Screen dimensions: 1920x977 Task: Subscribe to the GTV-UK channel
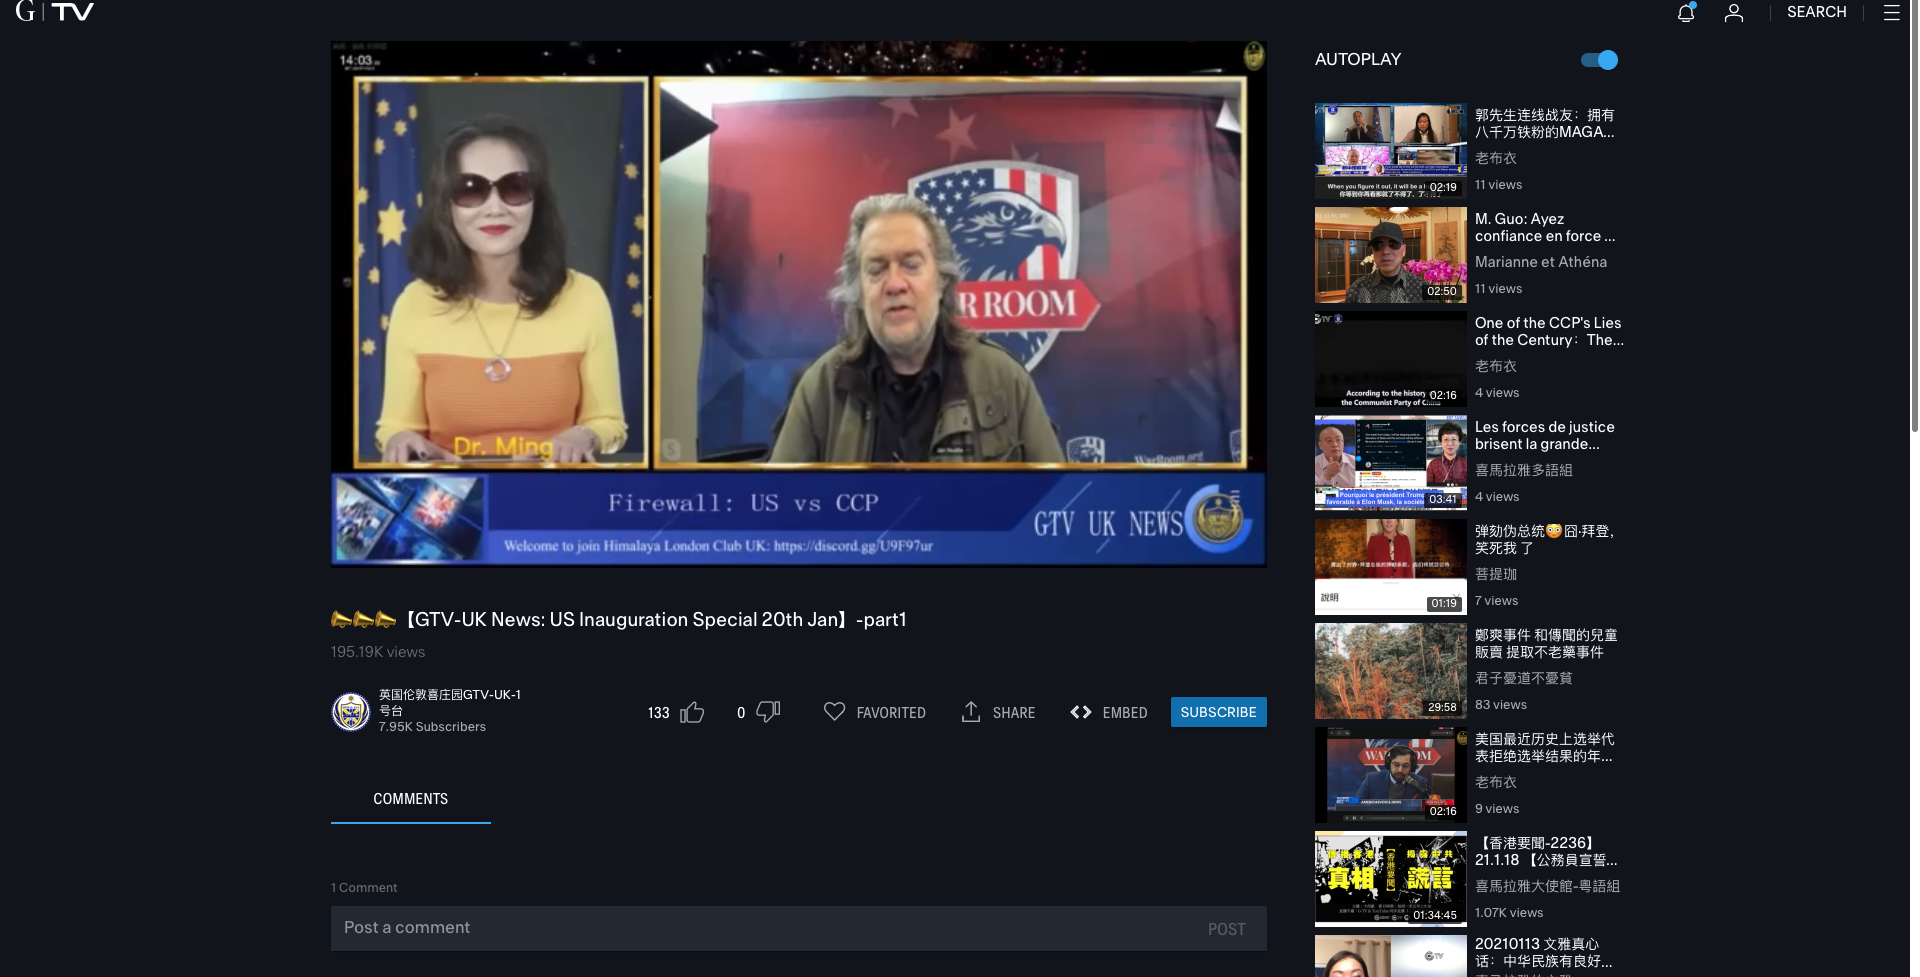pyautogui.click(x=1218, y=712)
